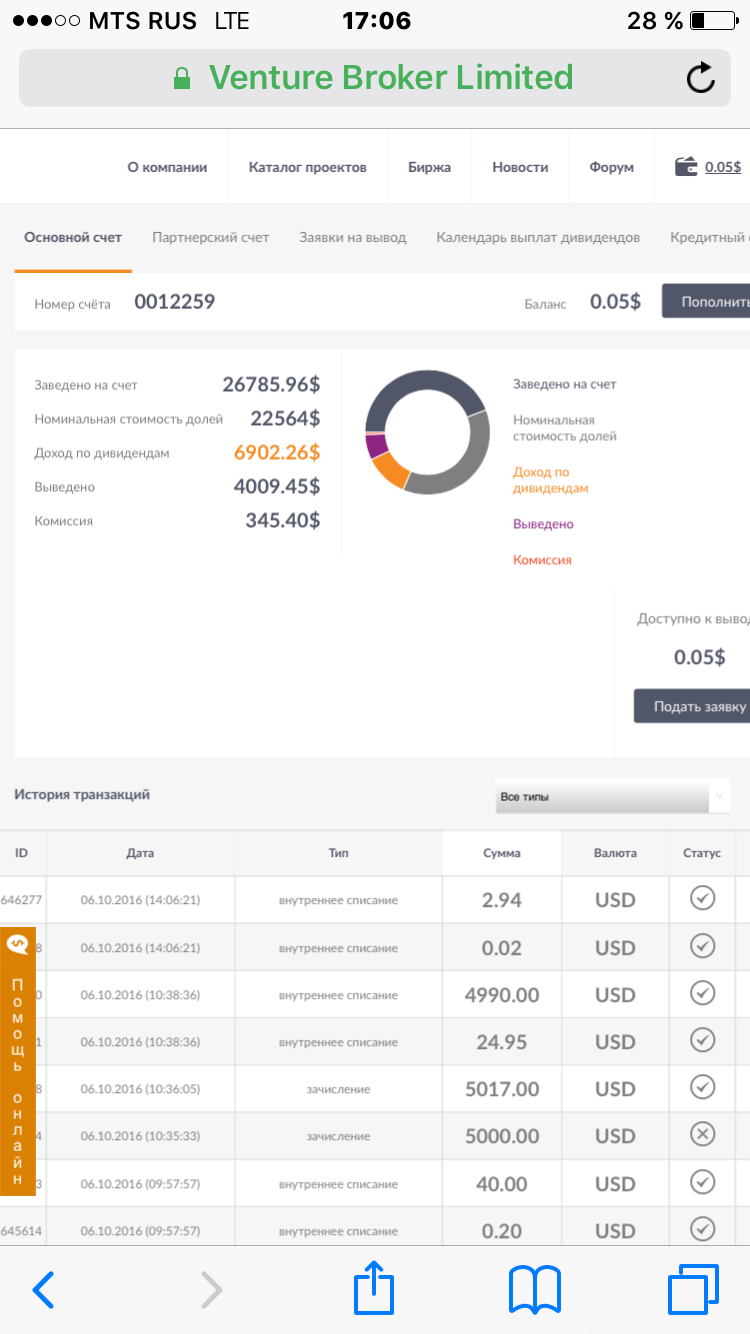The width and height of the screenshot is (750, 1334).
Task: Open the 'Заявки на вывод' tab
Action: tap(352, 237)
